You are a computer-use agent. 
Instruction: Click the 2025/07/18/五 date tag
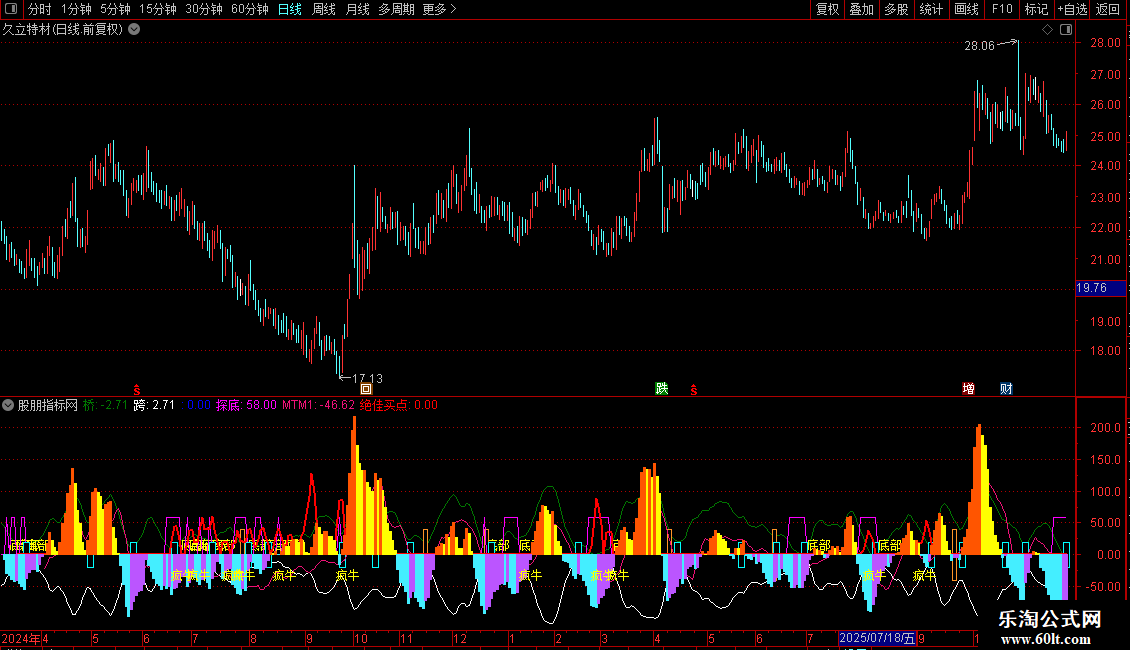point(877,638)
